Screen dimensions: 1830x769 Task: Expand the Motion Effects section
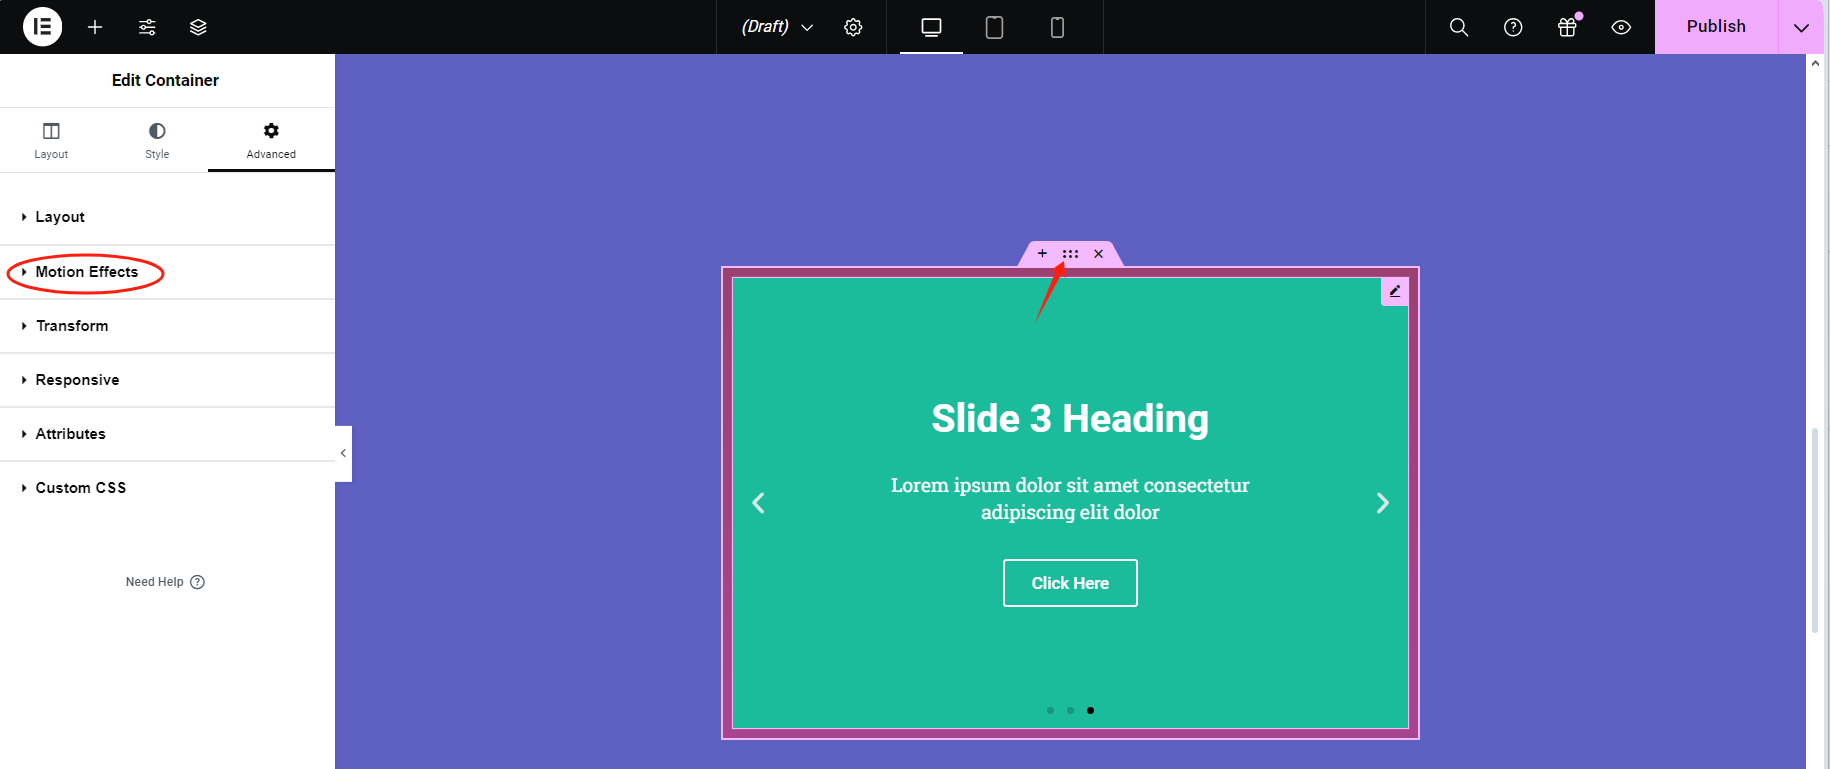[x=167, y=272]
